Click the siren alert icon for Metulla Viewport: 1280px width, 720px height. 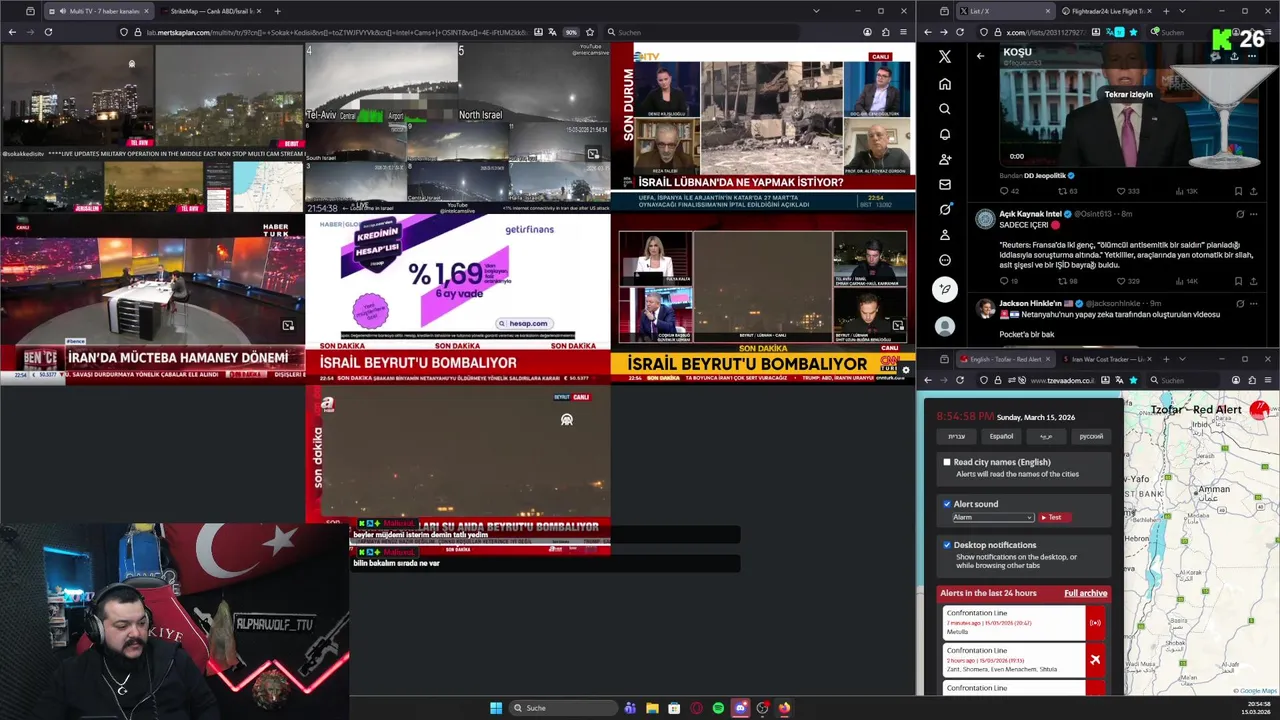(x=1095, y=622)
